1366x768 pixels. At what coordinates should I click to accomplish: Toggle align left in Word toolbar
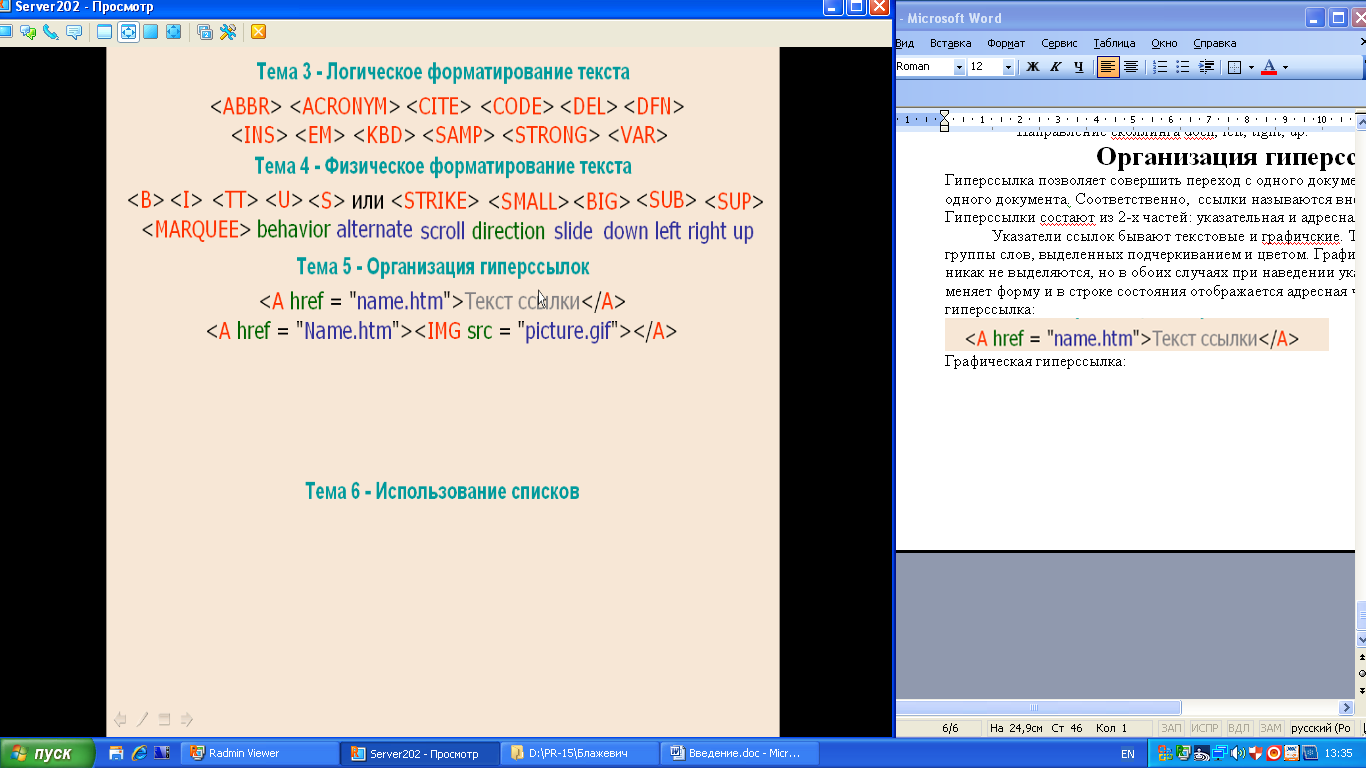pyautogui.click(x=1108, y=67)
